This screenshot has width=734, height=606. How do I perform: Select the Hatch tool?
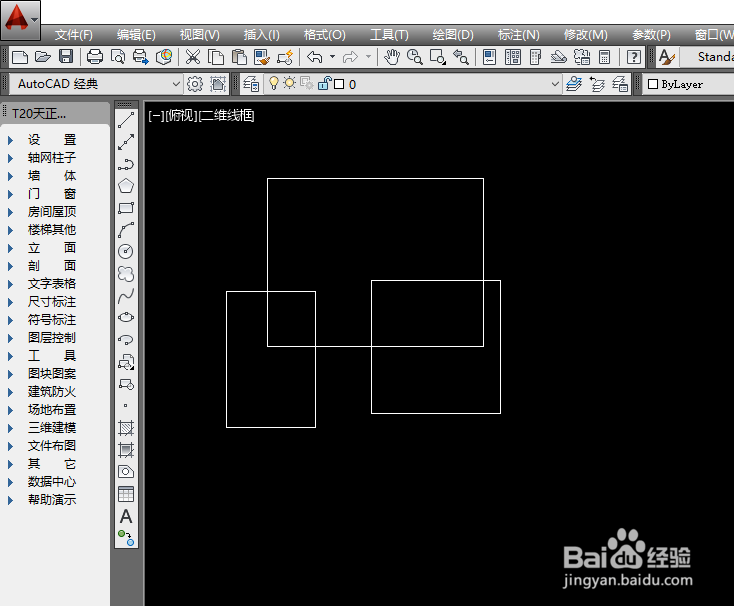point(126,427)
